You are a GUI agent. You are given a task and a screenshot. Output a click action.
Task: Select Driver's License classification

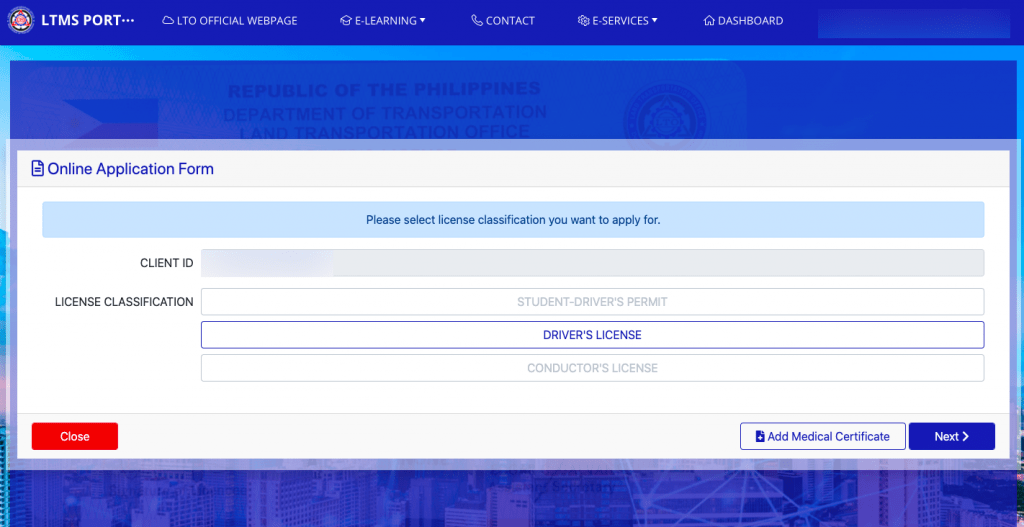point(592,335)
